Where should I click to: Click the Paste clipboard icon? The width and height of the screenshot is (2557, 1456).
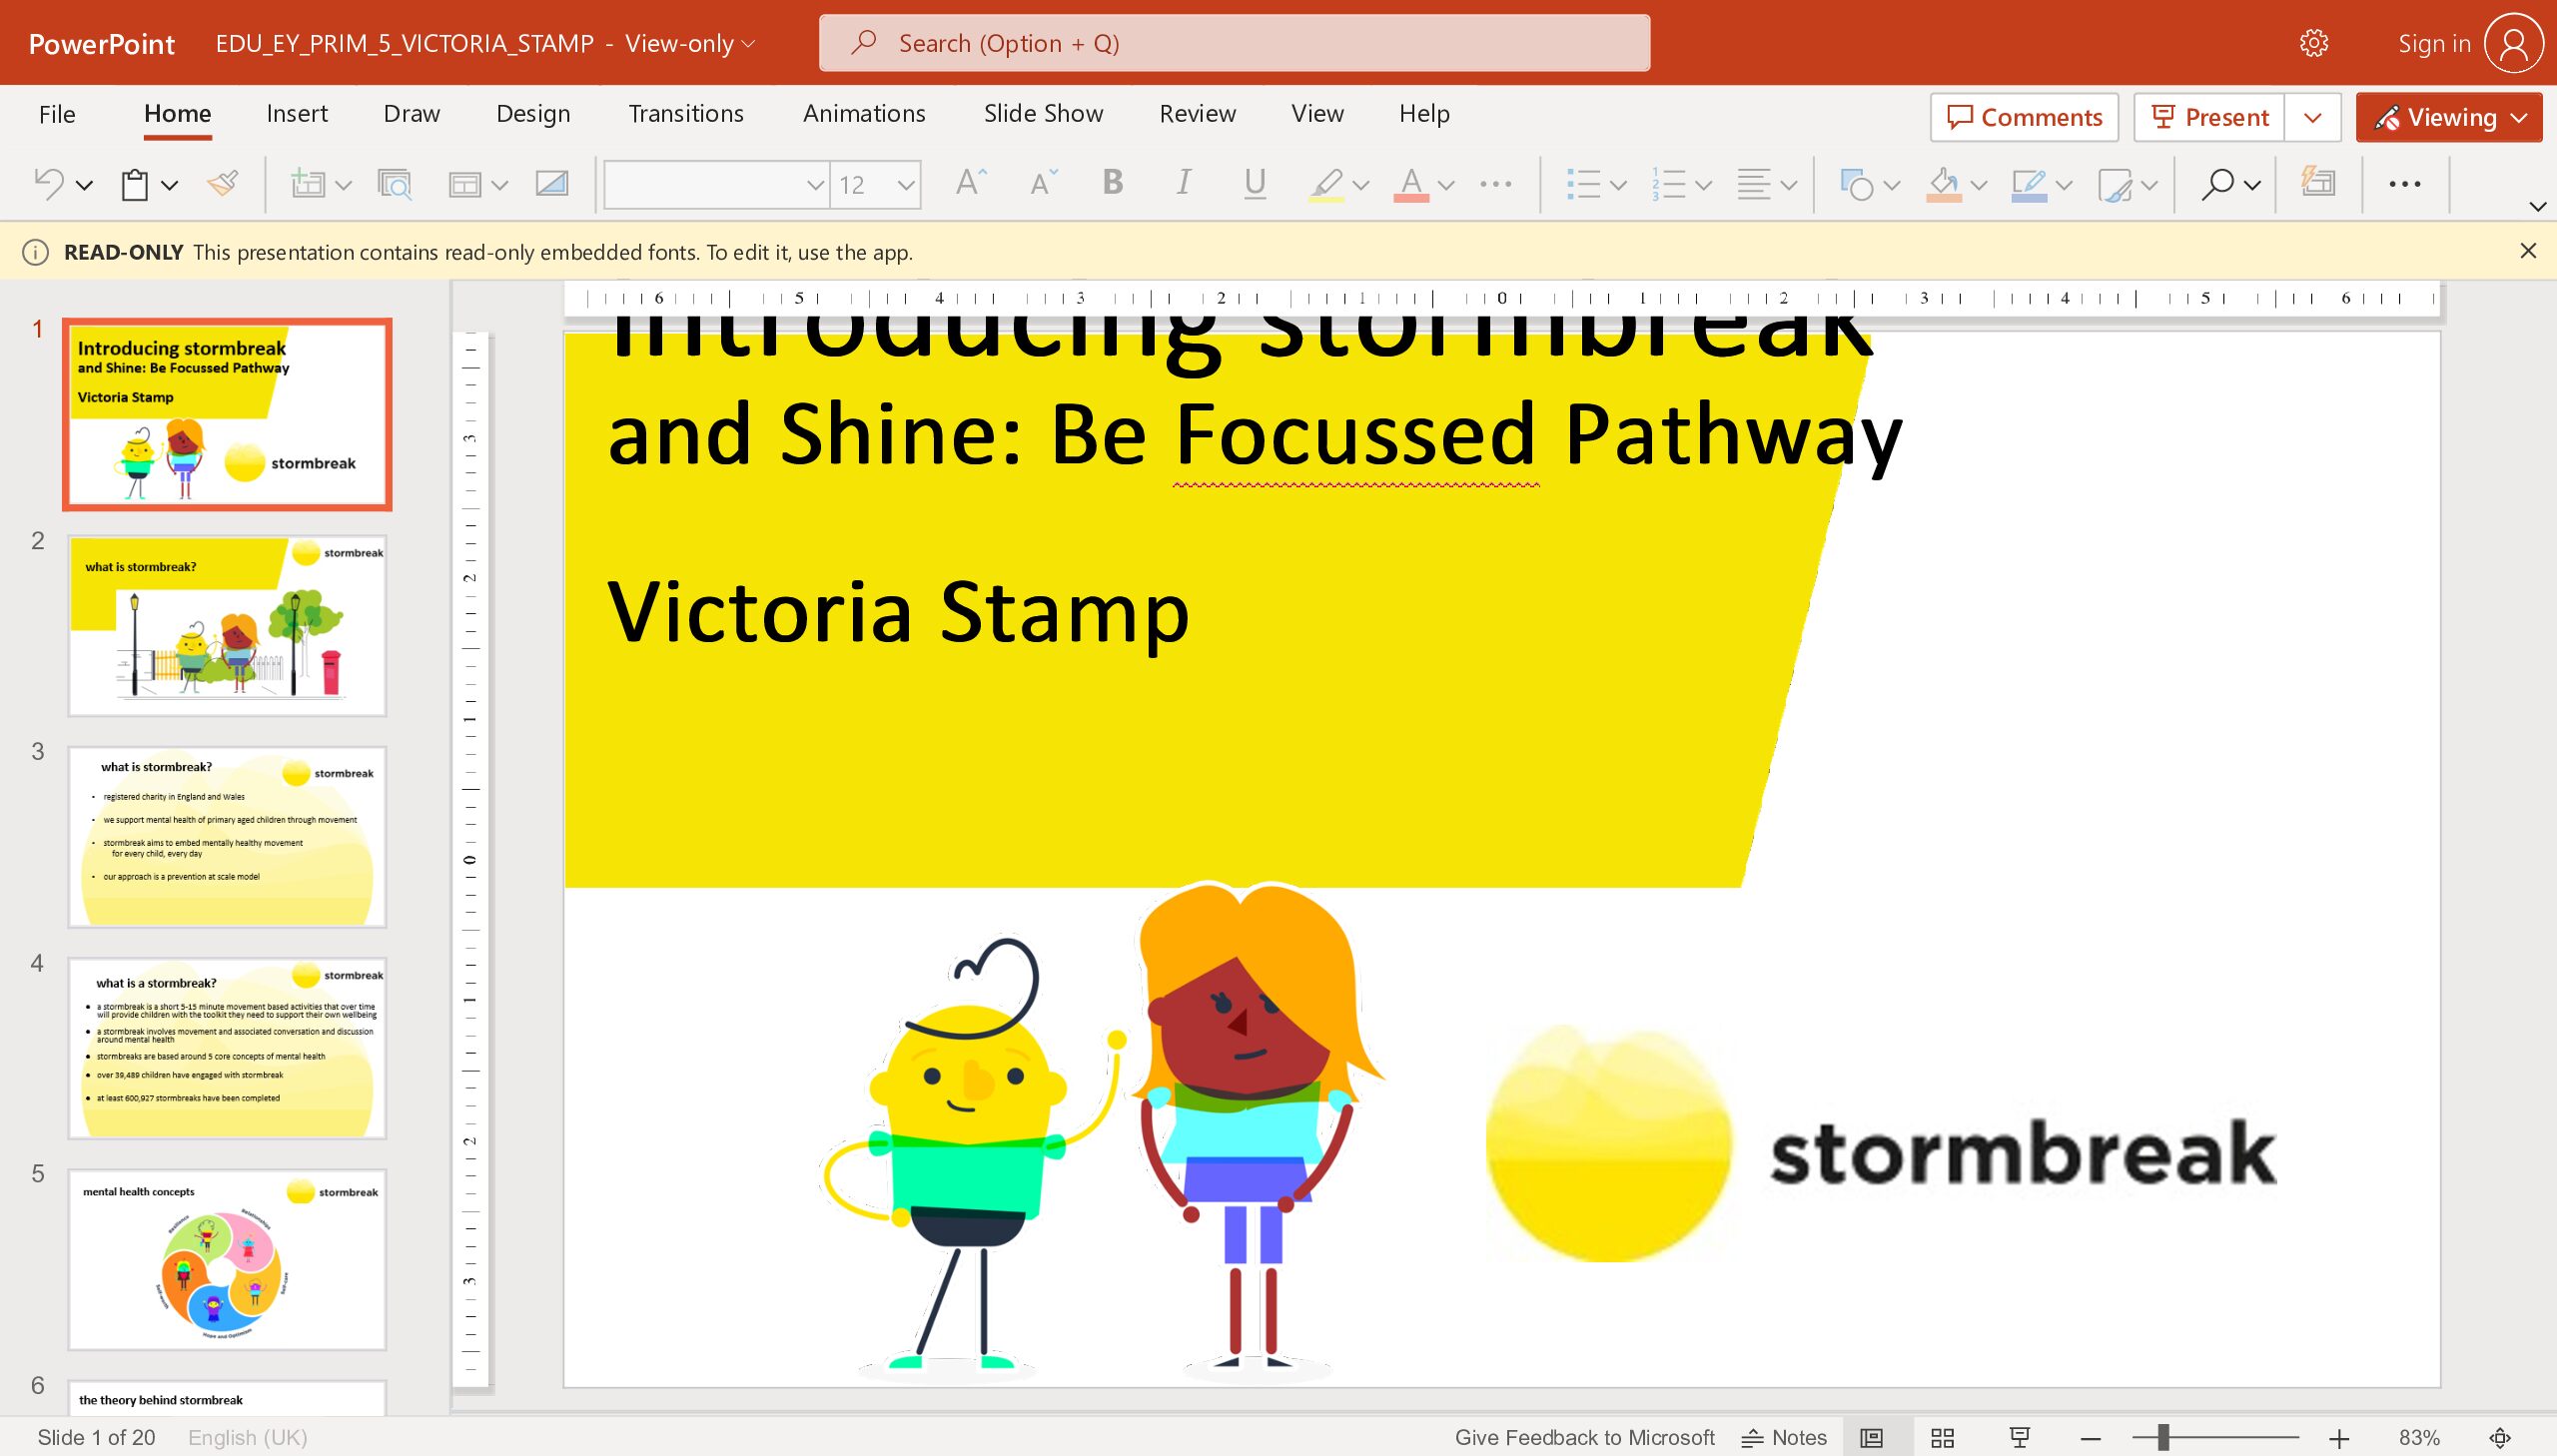[135, 184]
